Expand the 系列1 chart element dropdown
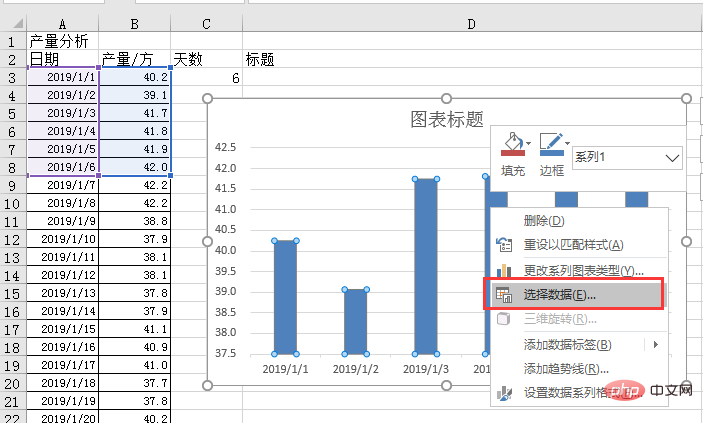The width and height of the screenshot is (703, 423). point(672,158)
